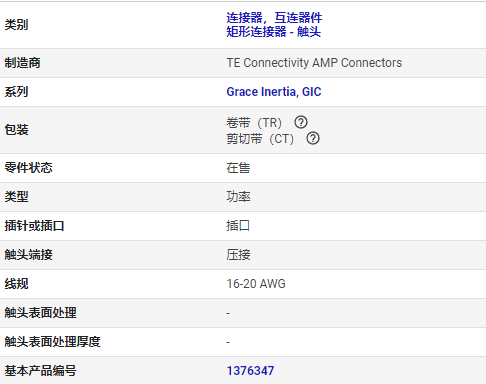
Task: Click help icon next to 剪切带 (CT)
Action: coord(313,138)
